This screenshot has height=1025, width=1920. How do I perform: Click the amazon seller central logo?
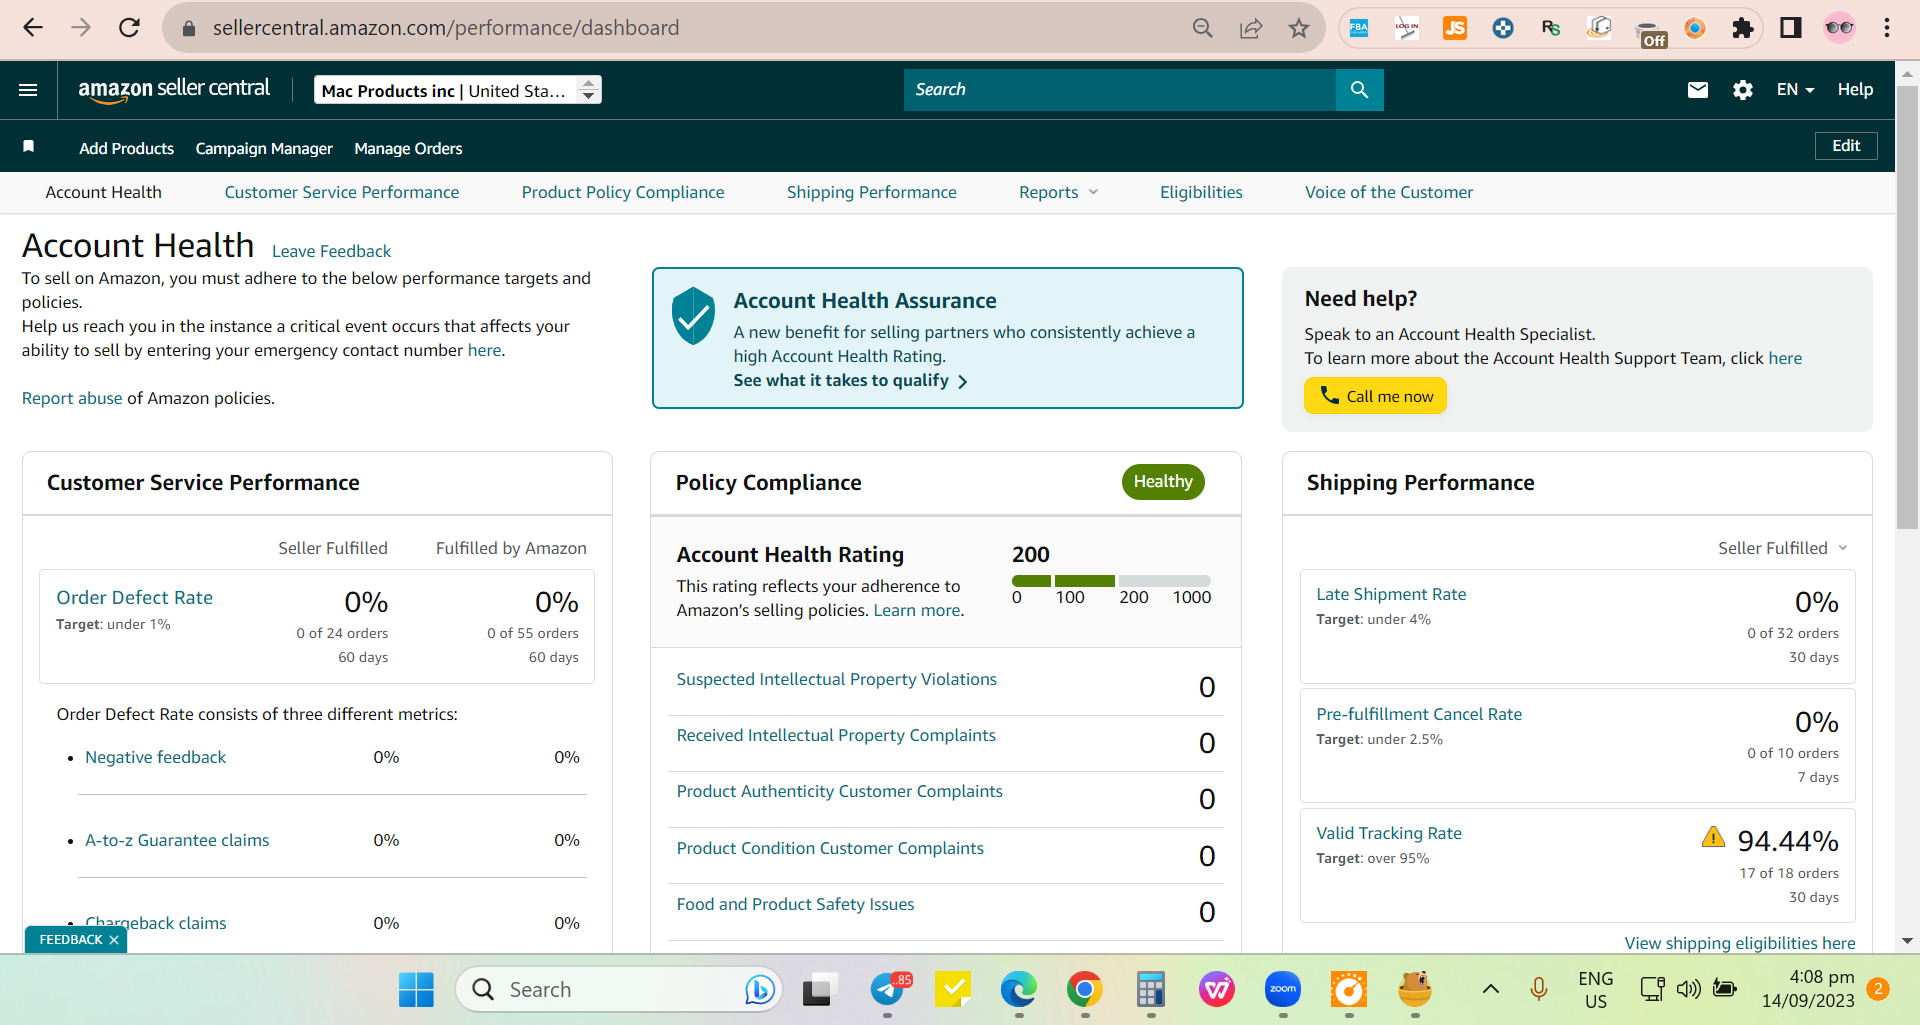click(174, 89)
